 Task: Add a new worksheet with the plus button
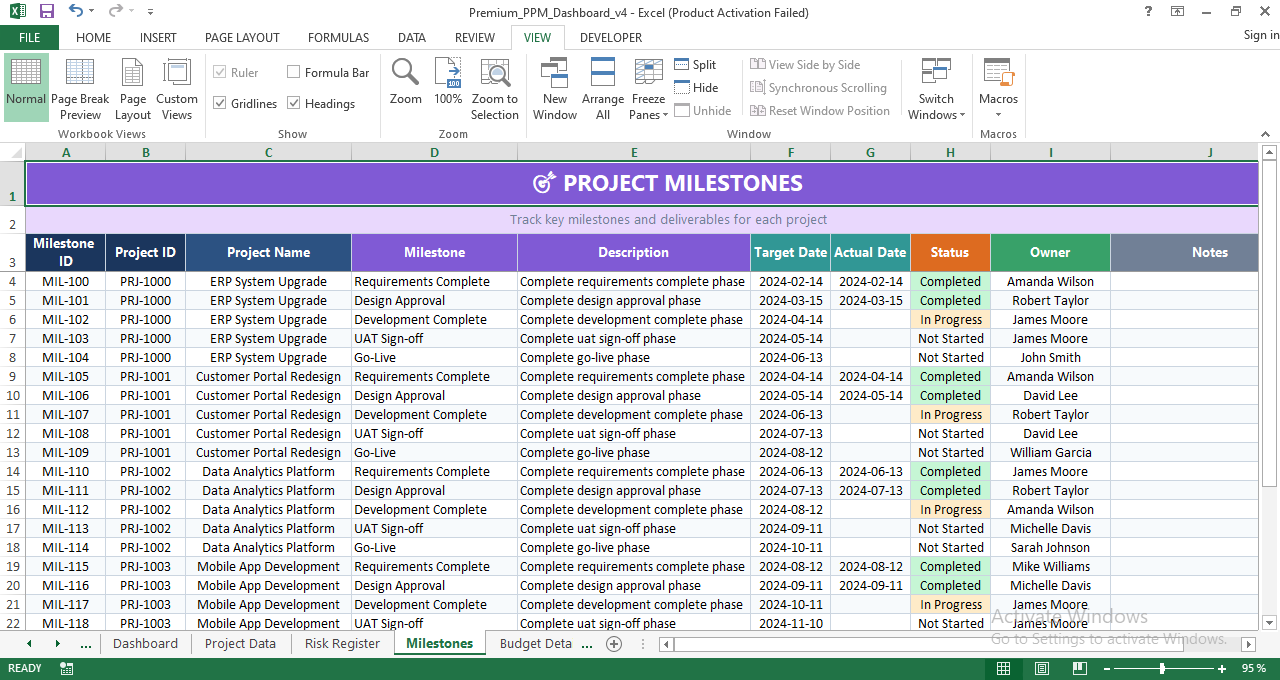click(x=614, y=644)
